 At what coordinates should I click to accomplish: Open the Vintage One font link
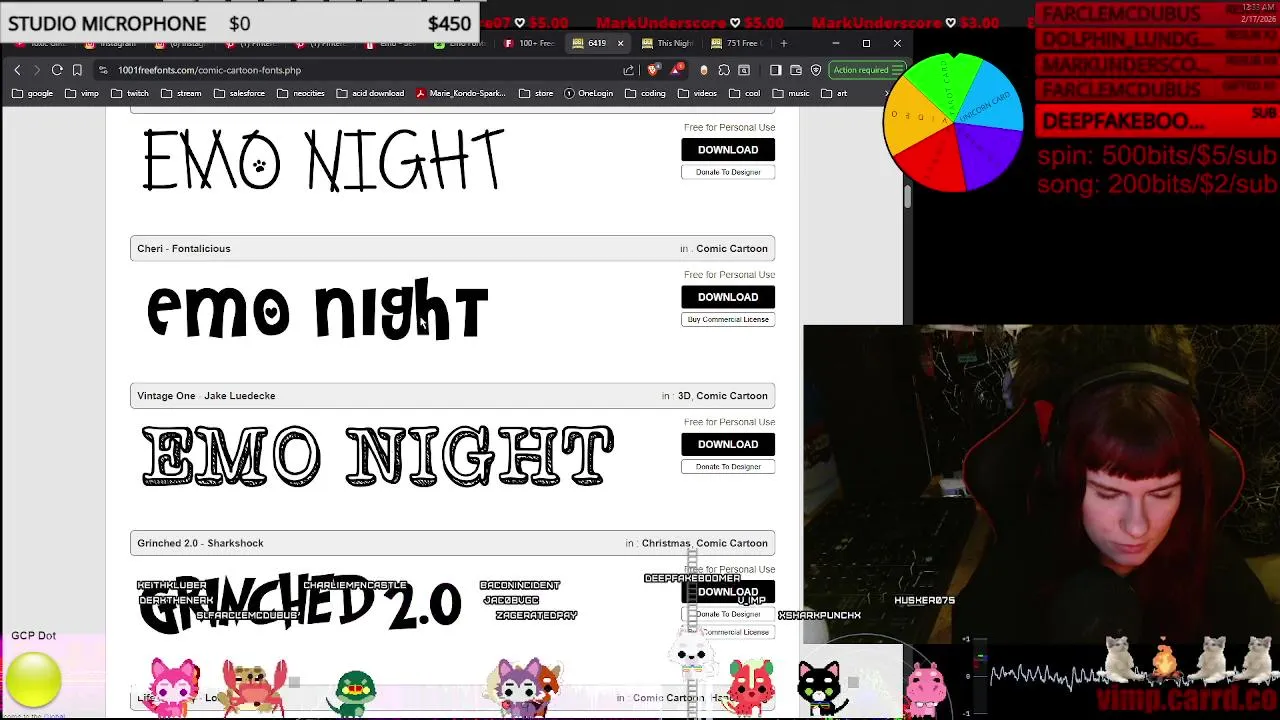(x=166, y=396)
